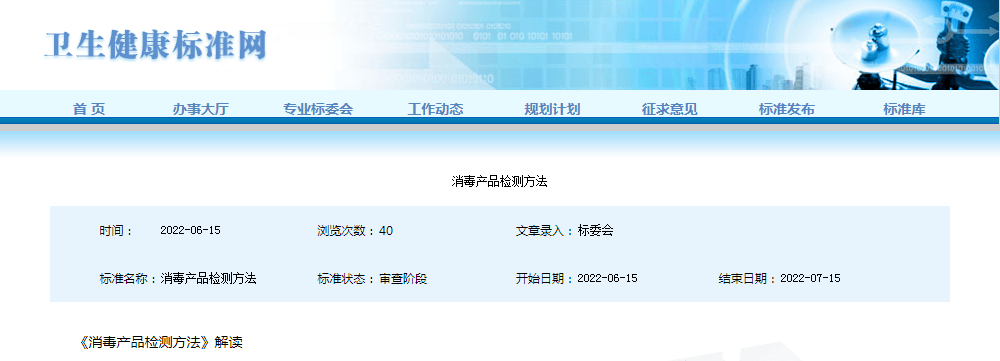Click 开始日期：2022-06-15 text
This screenshot has width=1000, height=361.
577,279
